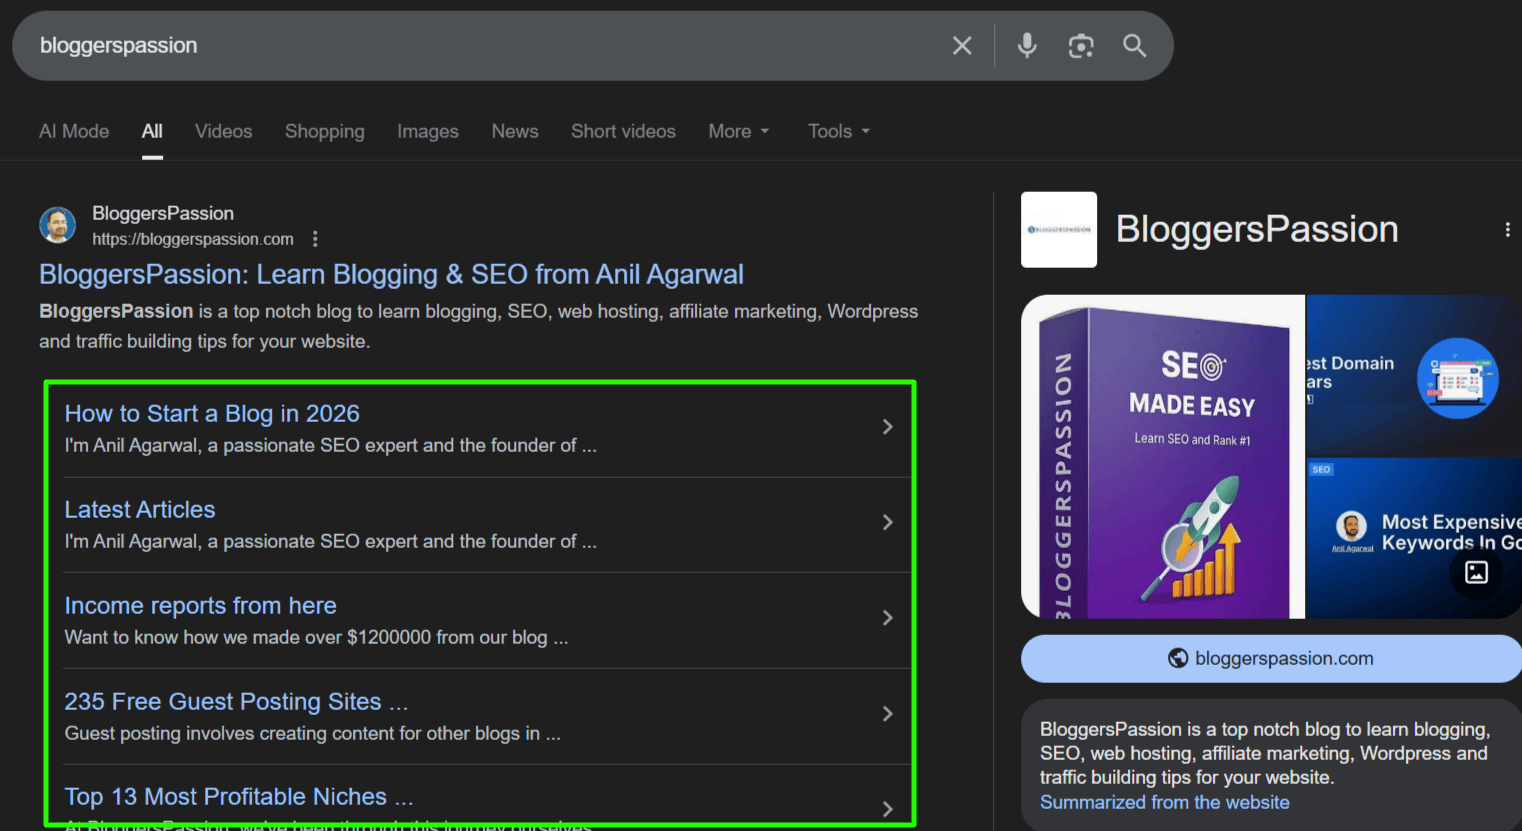Click the BloggersPassion profile avatar
Viewport: 1522px width, 831px height.
coord(57,225)
